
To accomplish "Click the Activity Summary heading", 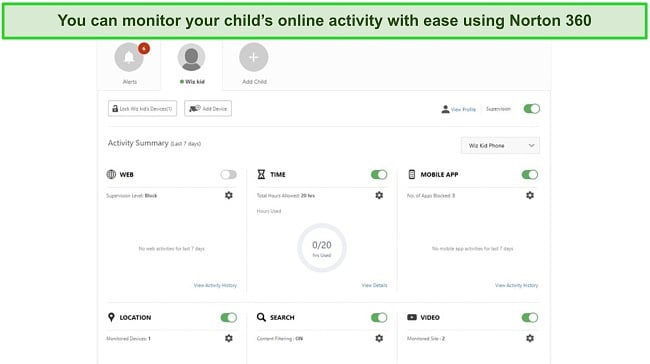I will coord(154,143).
